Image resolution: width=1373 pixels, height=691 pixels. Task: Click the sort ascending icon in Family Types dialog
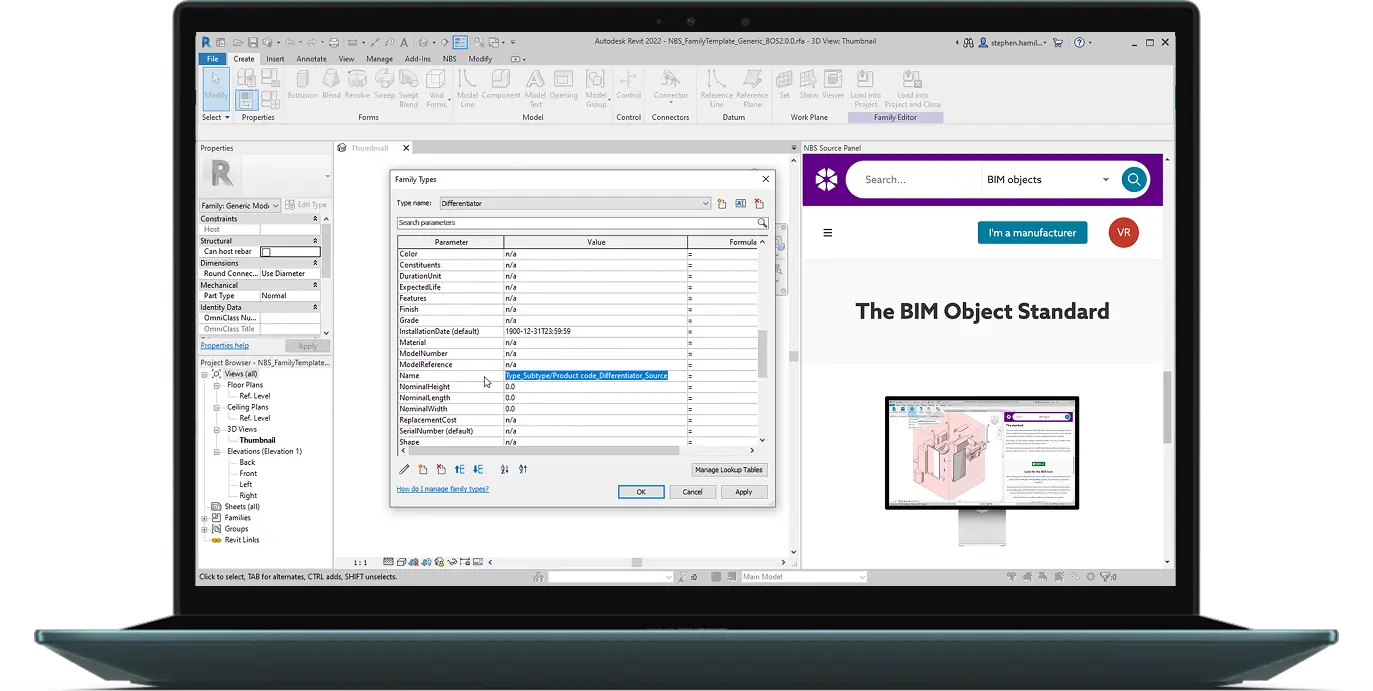pyautogui.click(x=504, y=469)
